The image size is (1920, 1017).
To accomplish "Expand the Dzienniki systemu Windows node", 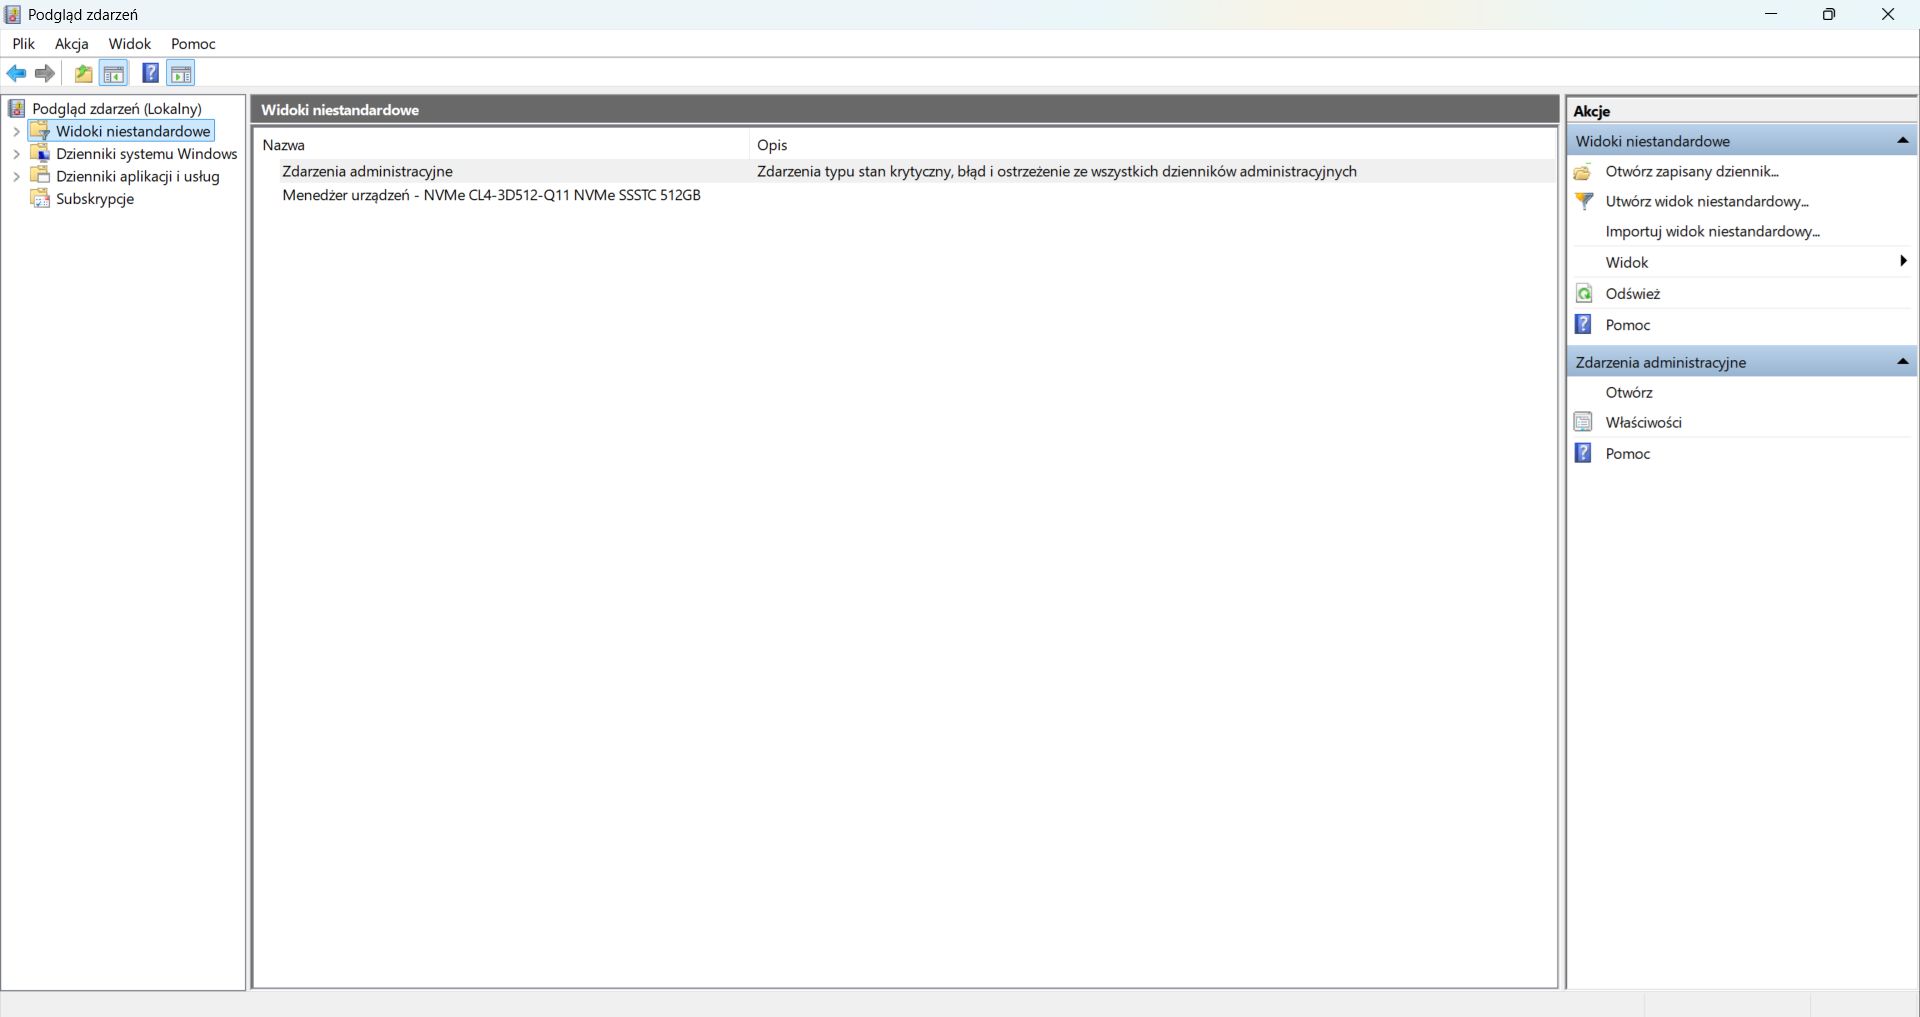I will point(16,154).
